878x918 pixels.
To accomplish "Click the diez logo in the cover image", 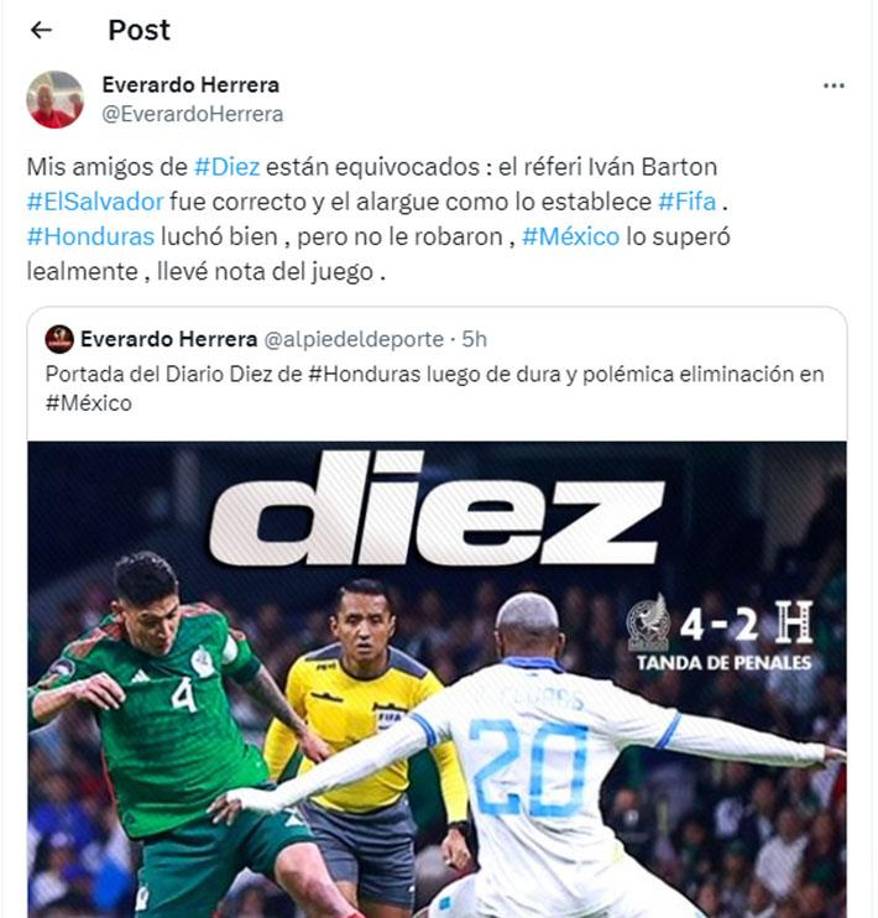I will 437,508.
